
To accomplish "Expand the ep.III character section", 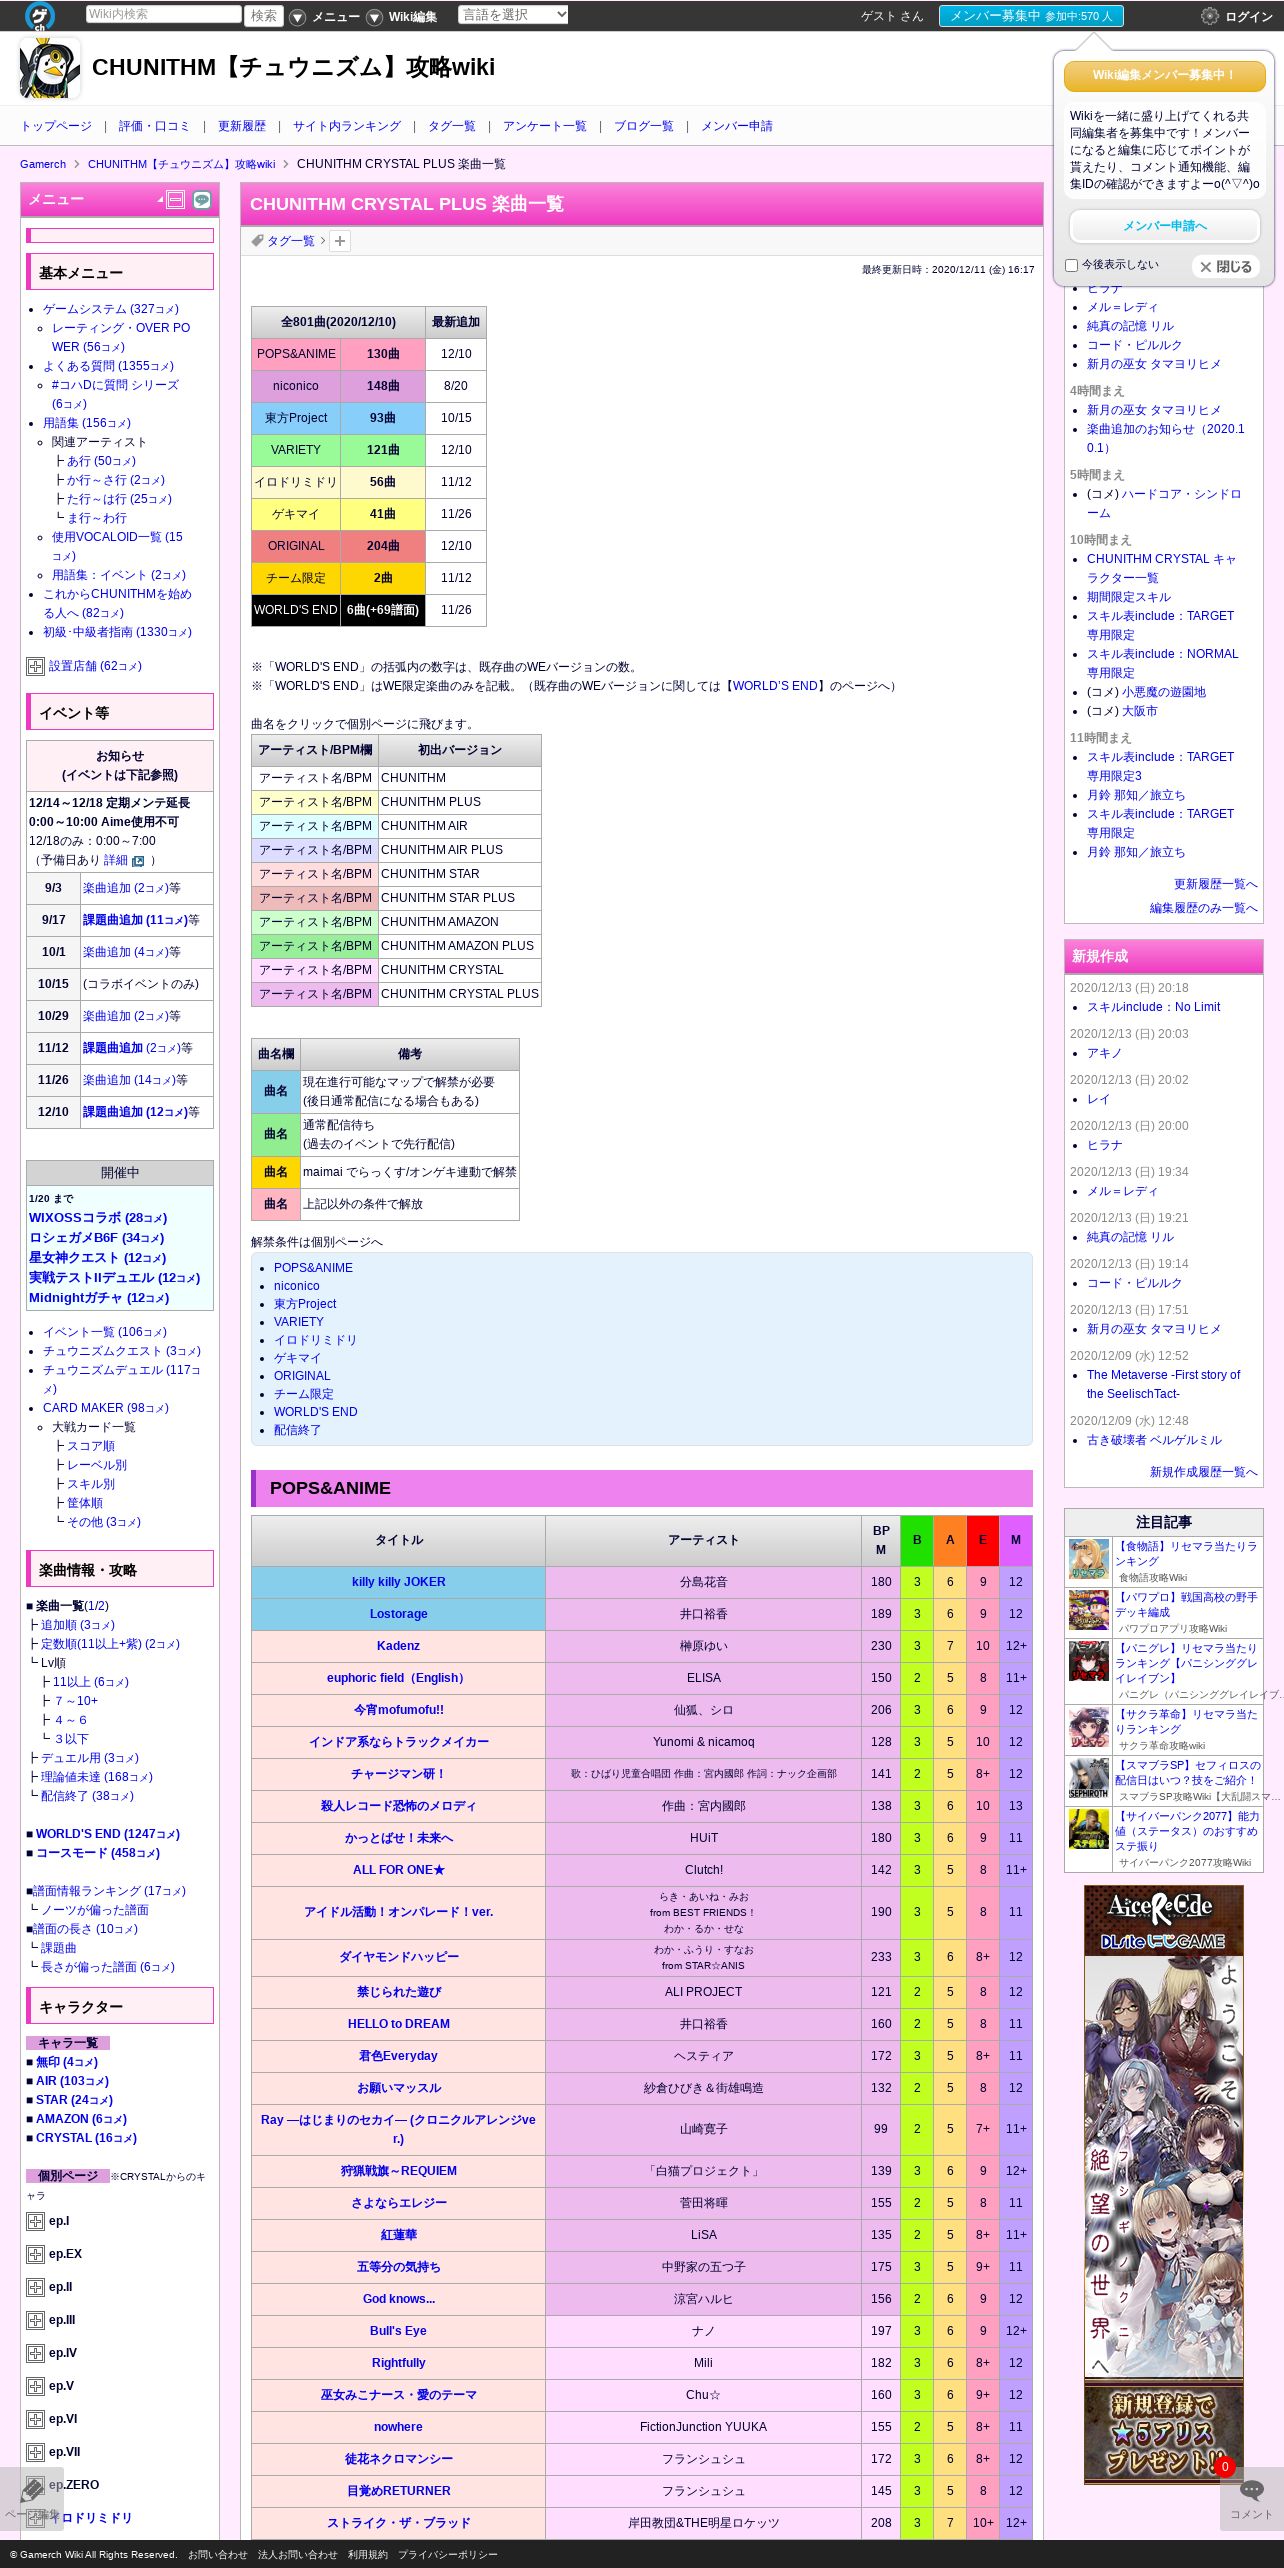I will [x=35, y=2320].
